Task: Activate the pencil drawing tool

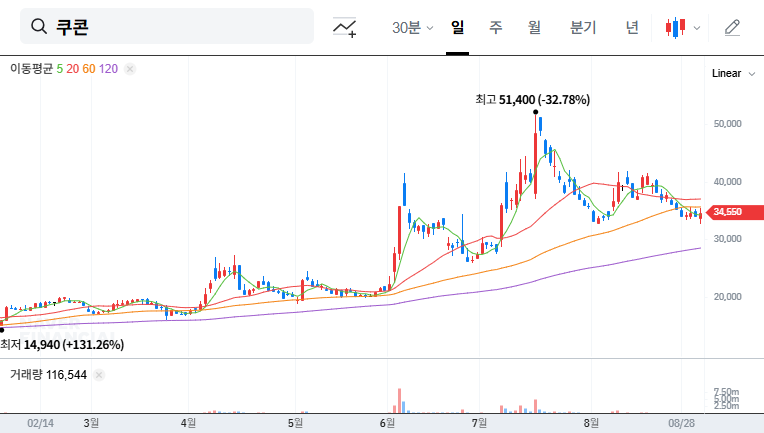Action: click(x=732, y=28)
